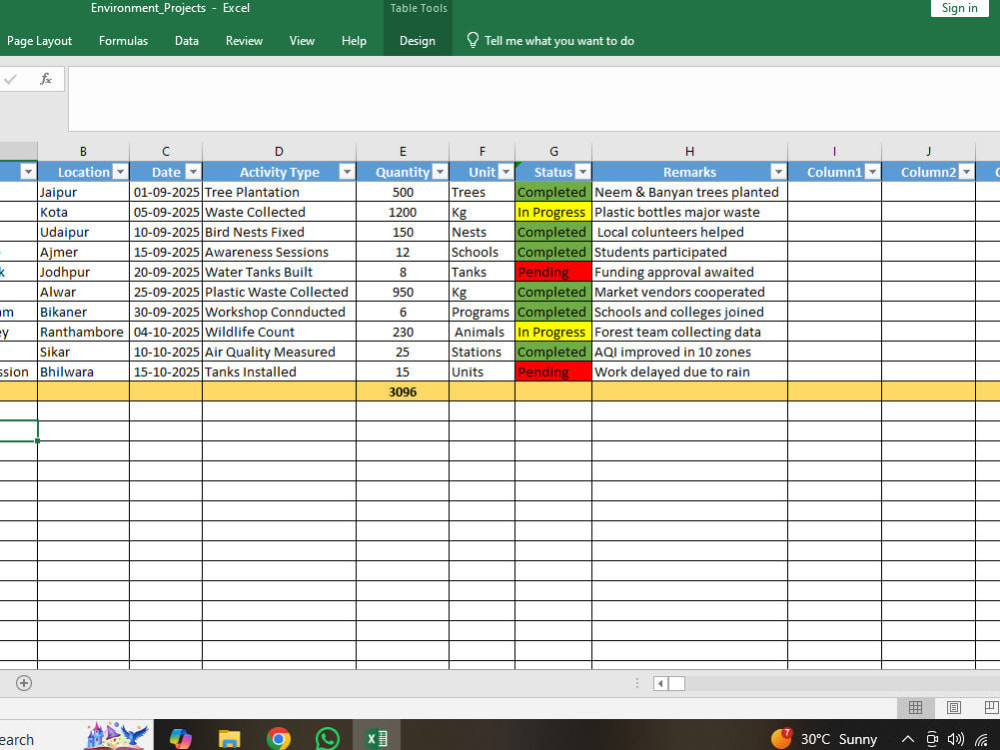
Task: Select the Completed status for Sikar
Action: point(553,351)
